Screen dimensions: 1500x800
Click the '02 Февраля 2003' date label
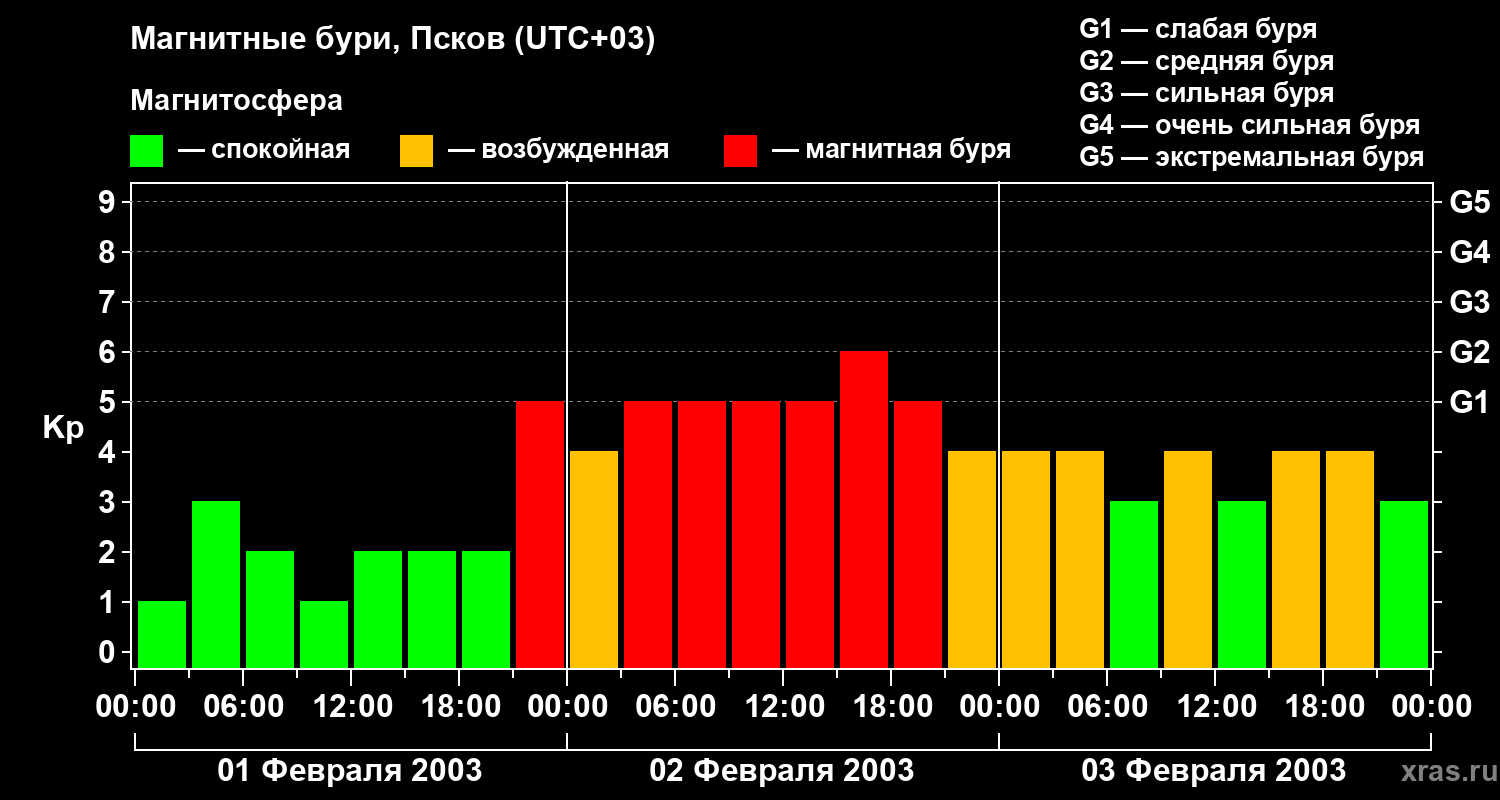tap(782, 771)
